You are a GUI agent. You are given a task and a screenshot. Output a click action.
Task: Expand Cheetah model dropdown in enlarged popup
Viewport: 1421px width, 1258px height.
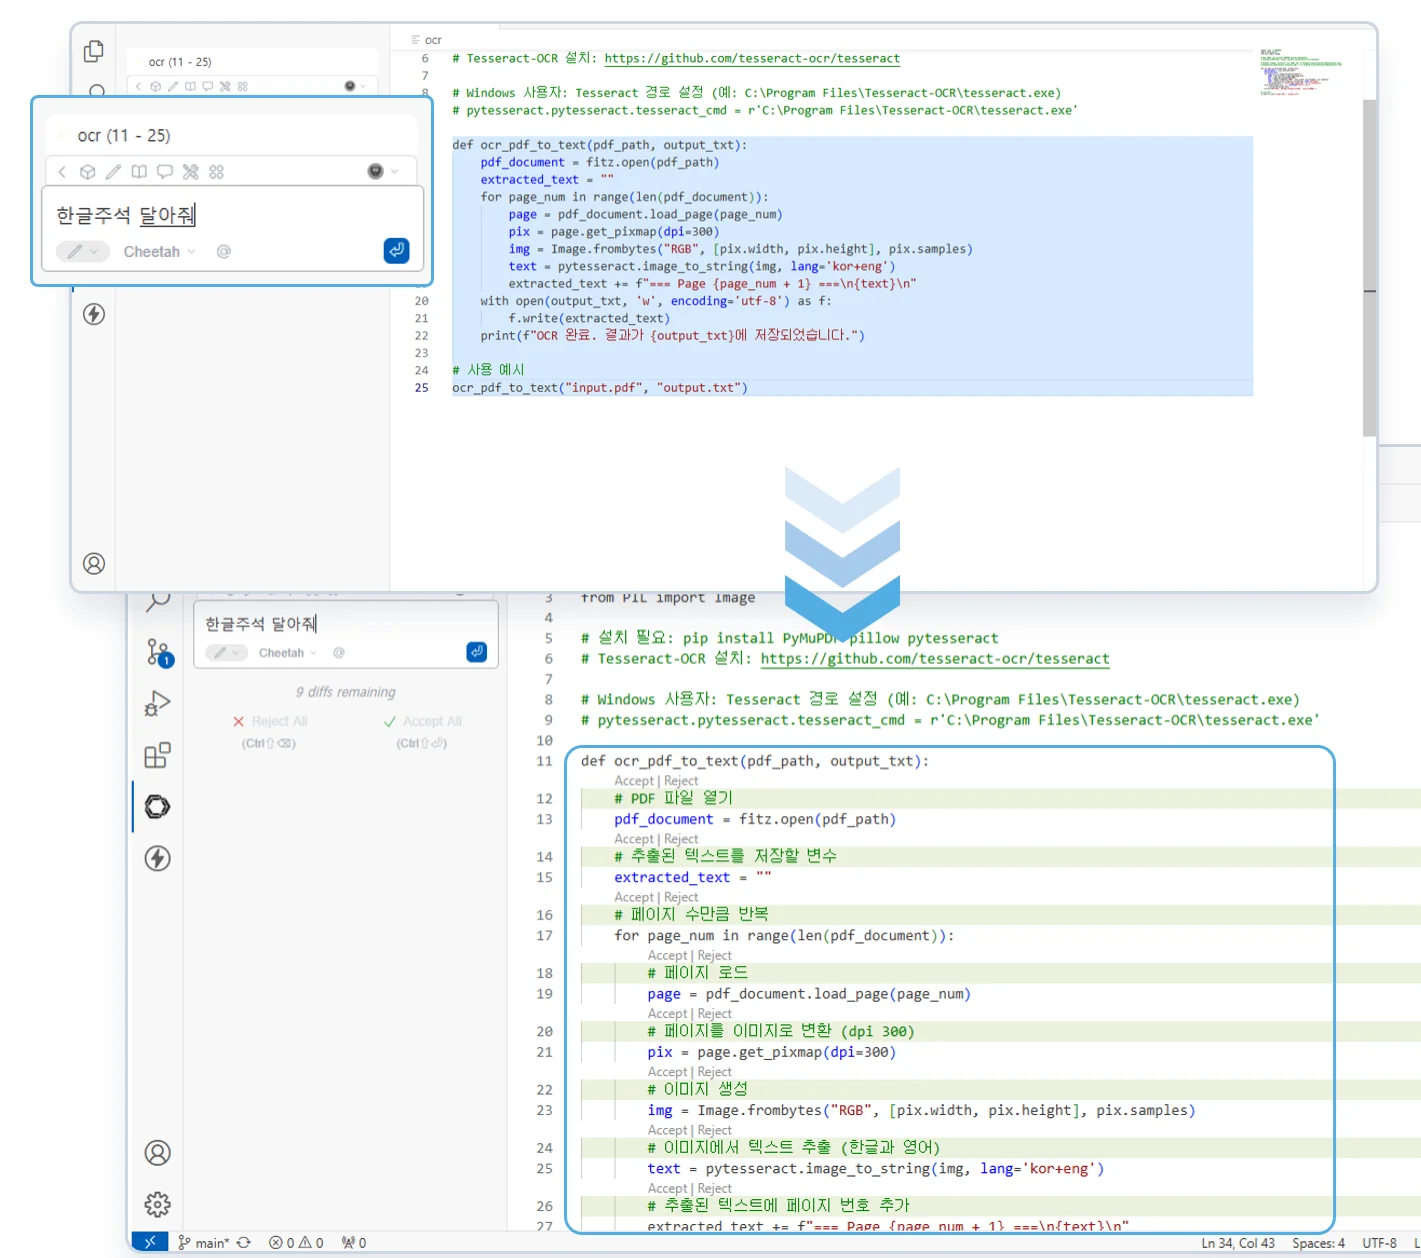159,252
